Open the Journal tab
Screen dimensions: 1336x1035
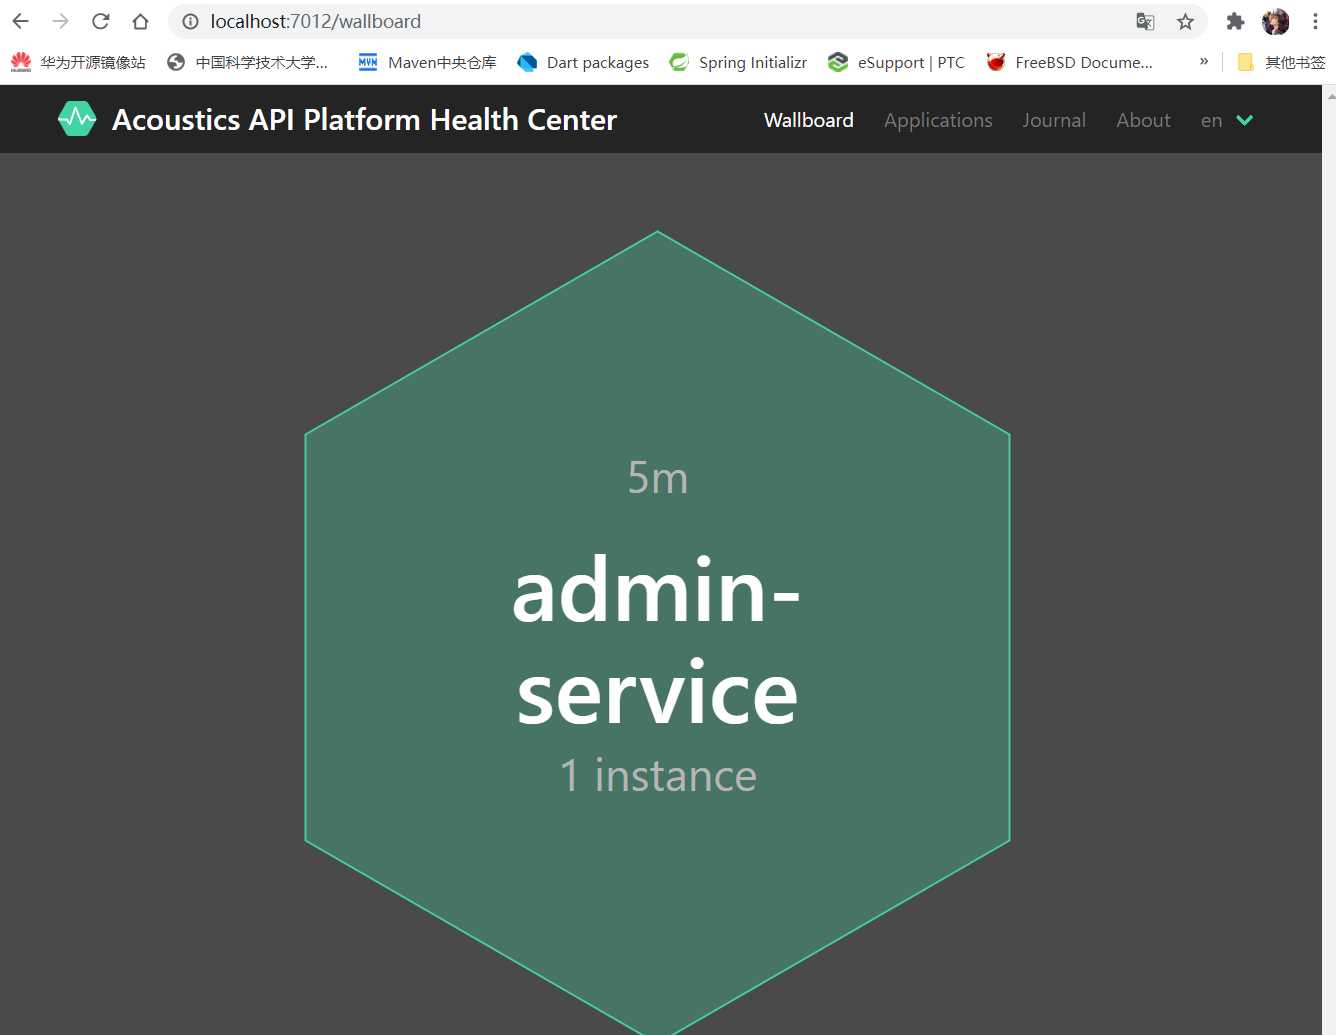coord(1054,120)
